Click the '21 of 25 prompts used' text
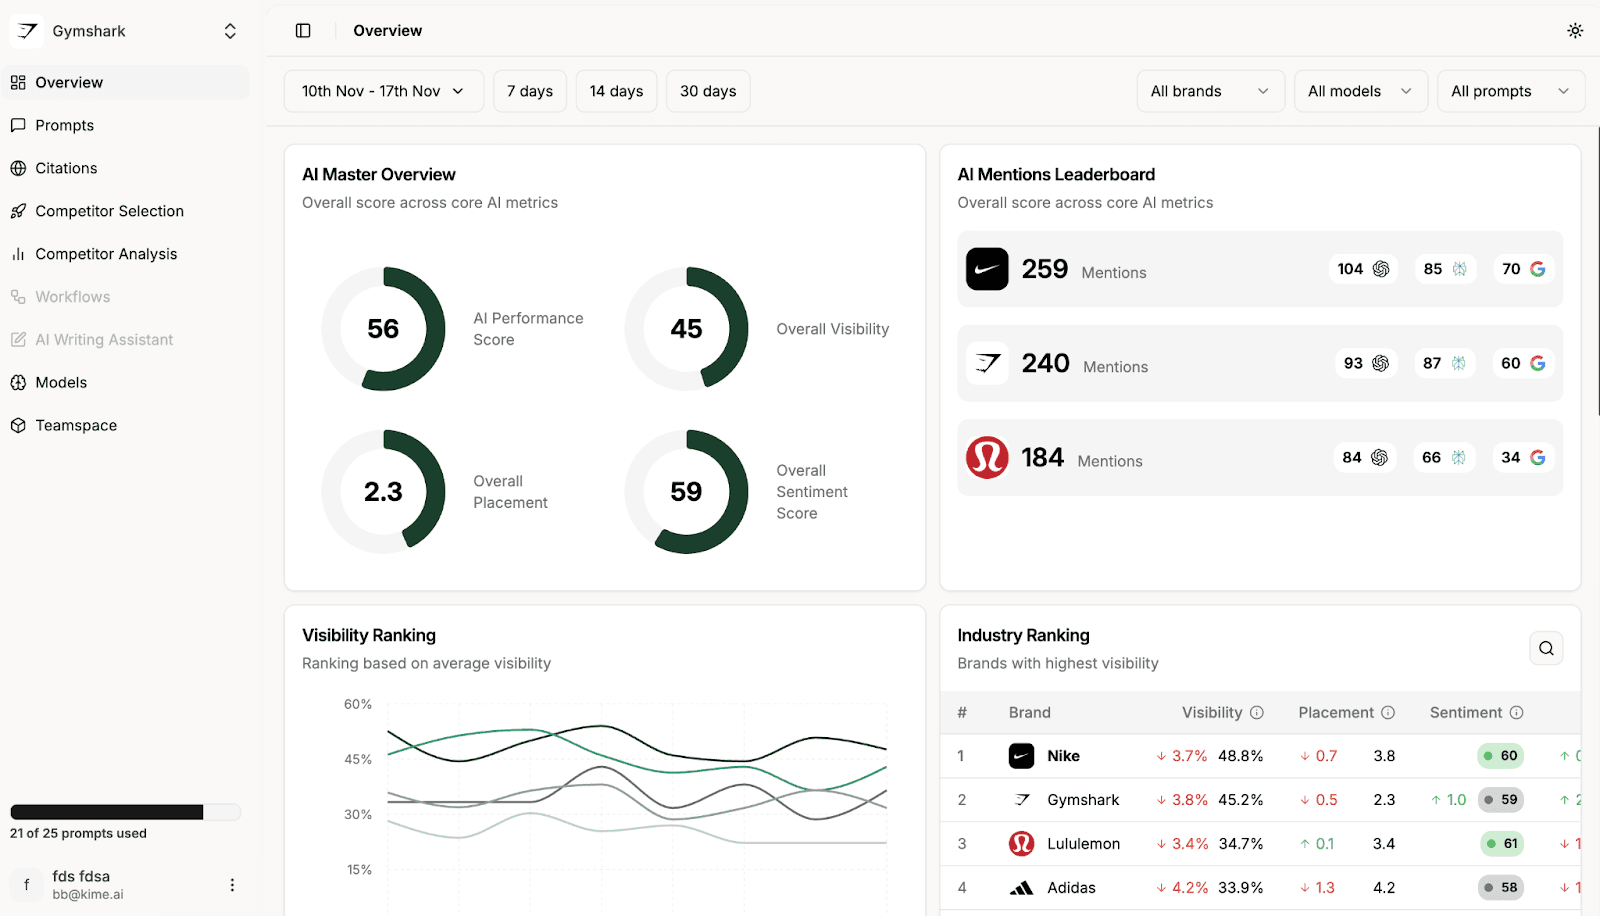Screen dimensions: 1600x916 78,833
